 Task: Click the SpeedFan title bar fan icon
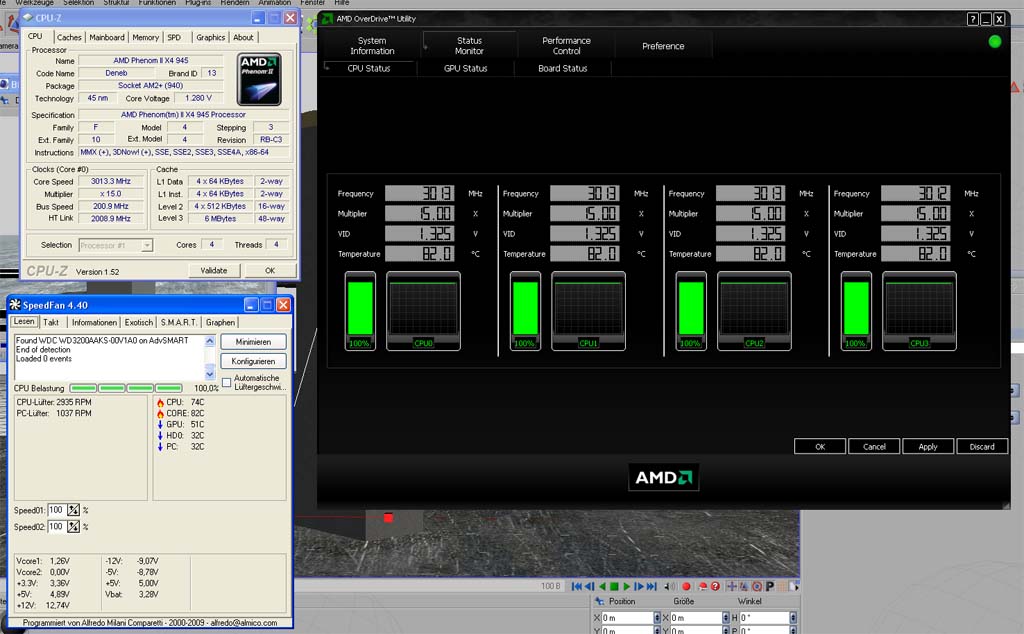coord(15,305)
